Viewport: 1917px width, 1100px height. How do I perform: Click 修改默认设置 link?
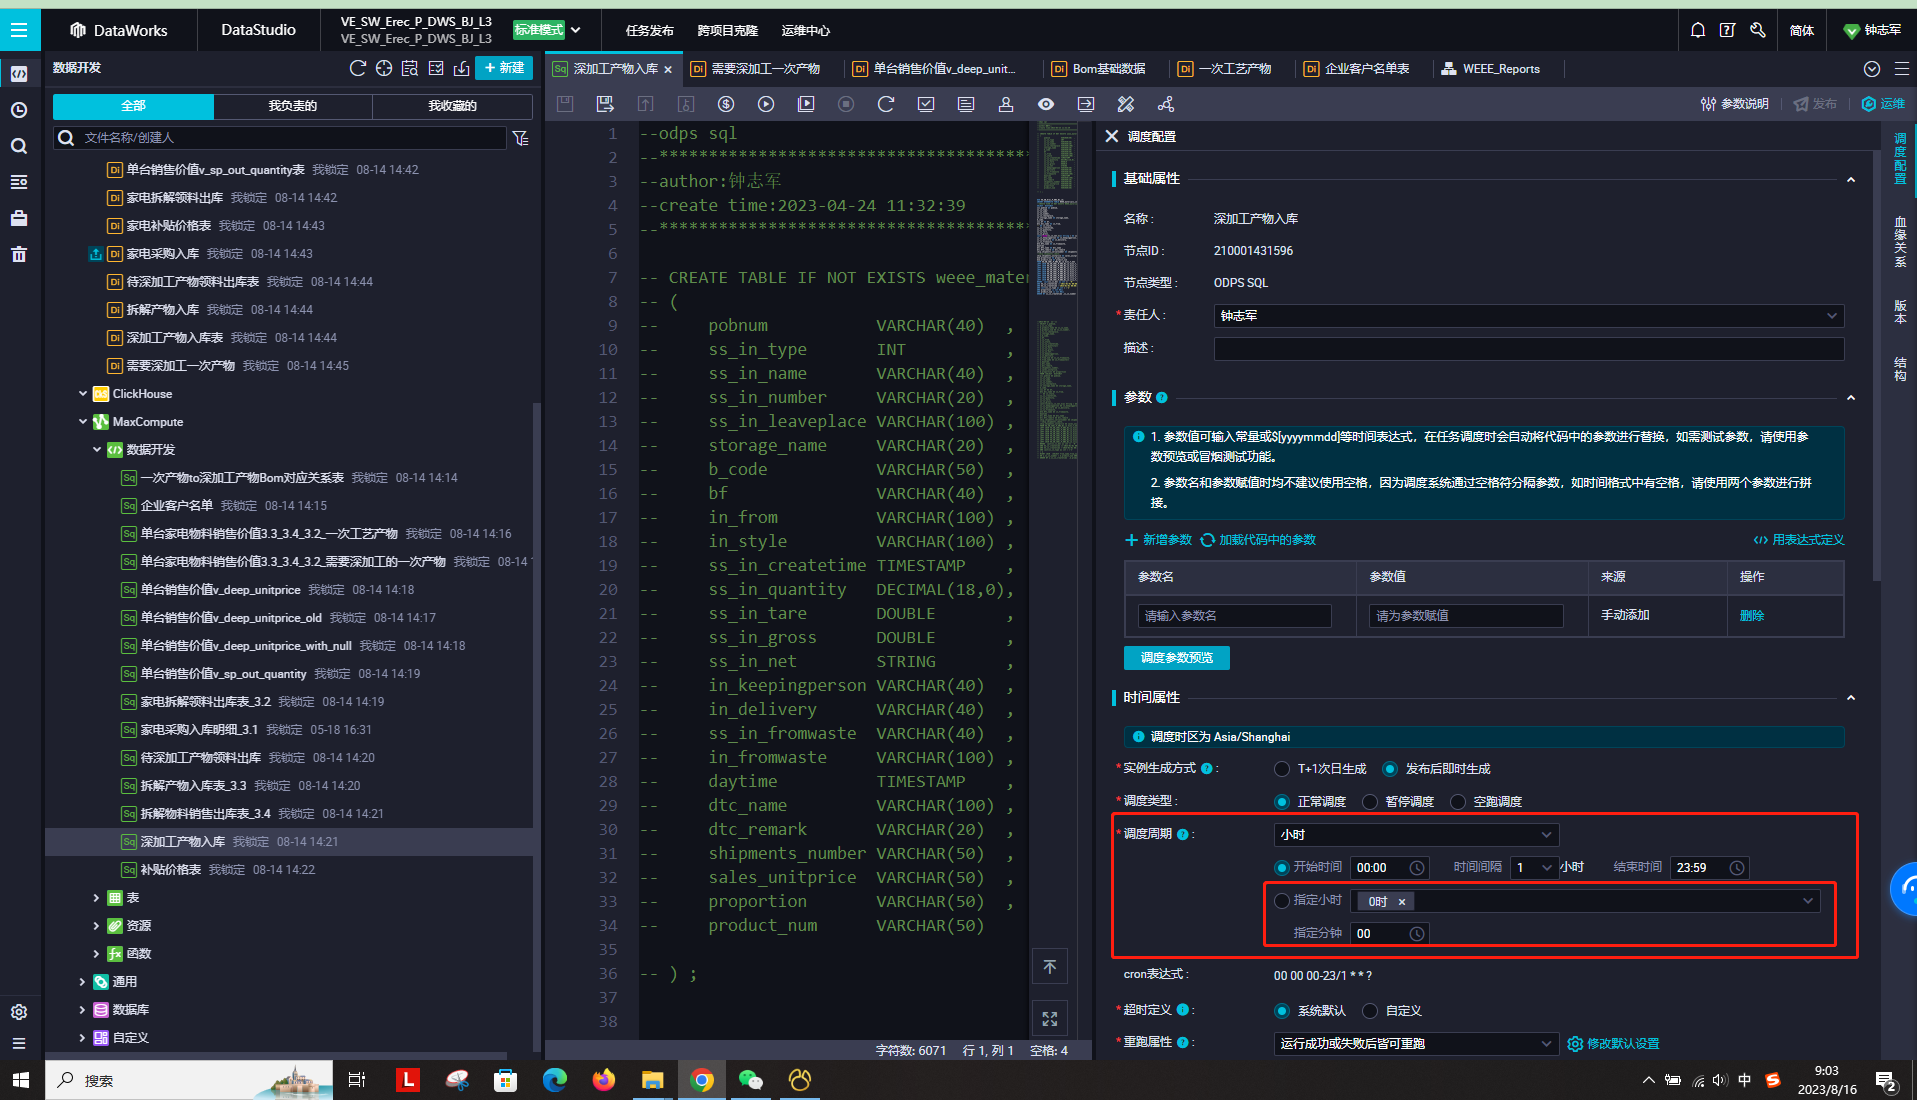tap(1613, 1044)
